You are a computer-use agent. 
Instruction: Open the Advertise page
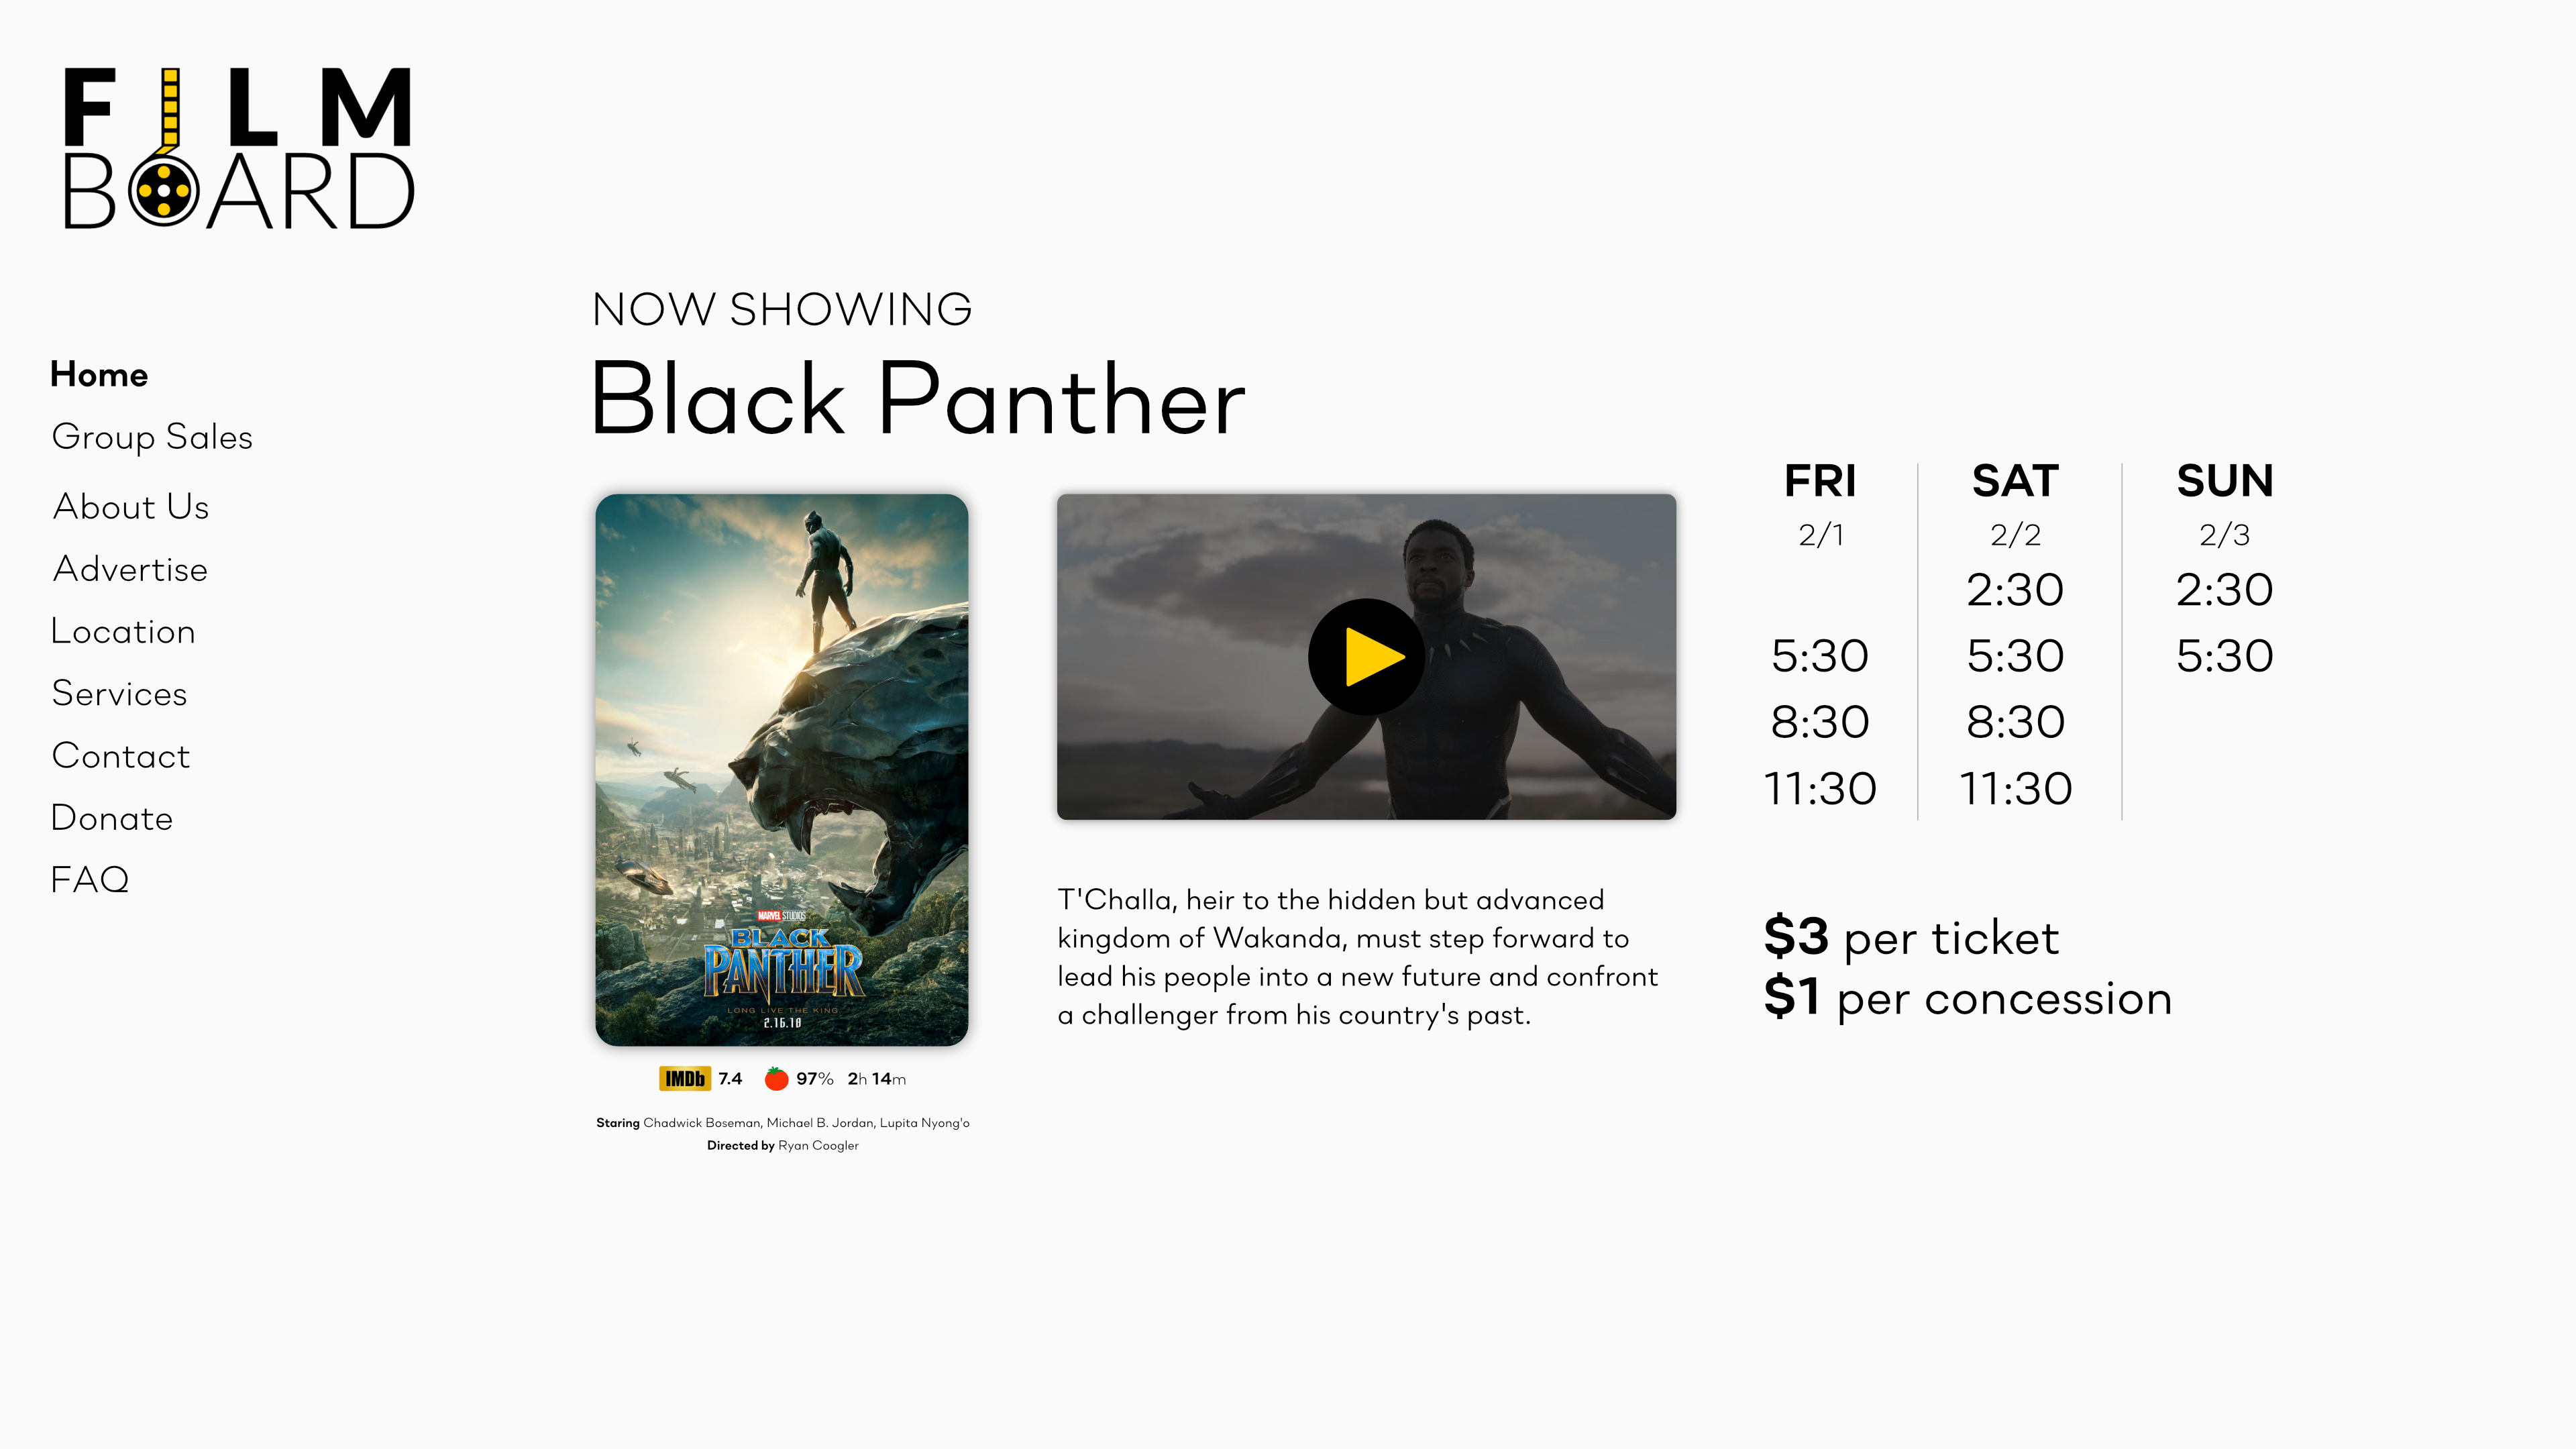coord(130,569)
